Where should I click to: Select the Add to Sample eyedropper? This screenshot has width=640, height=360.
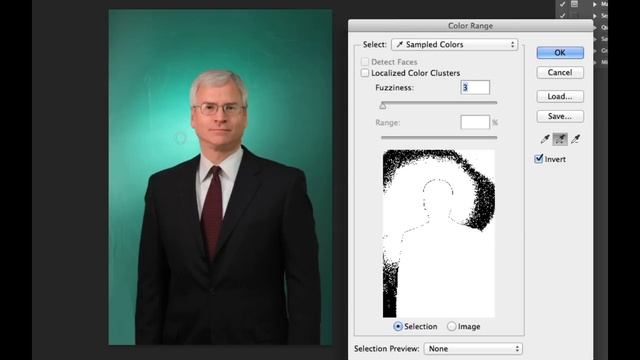click(560, 139)
